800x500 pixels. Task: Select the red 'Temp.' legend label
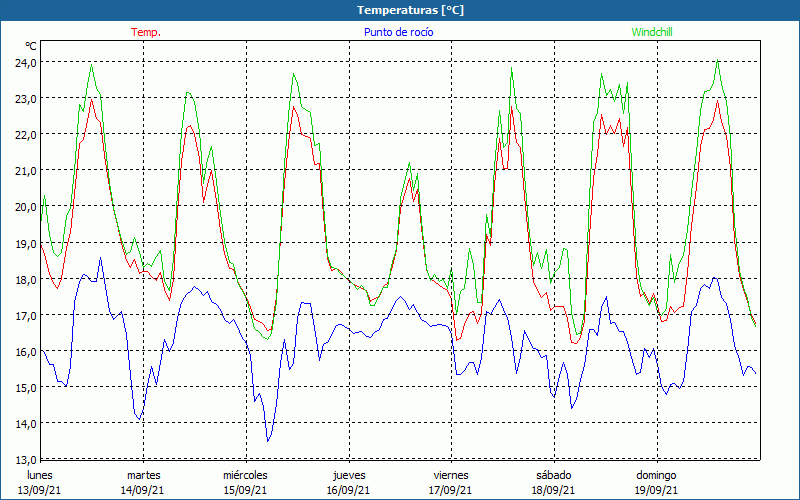tap(146, 32)
